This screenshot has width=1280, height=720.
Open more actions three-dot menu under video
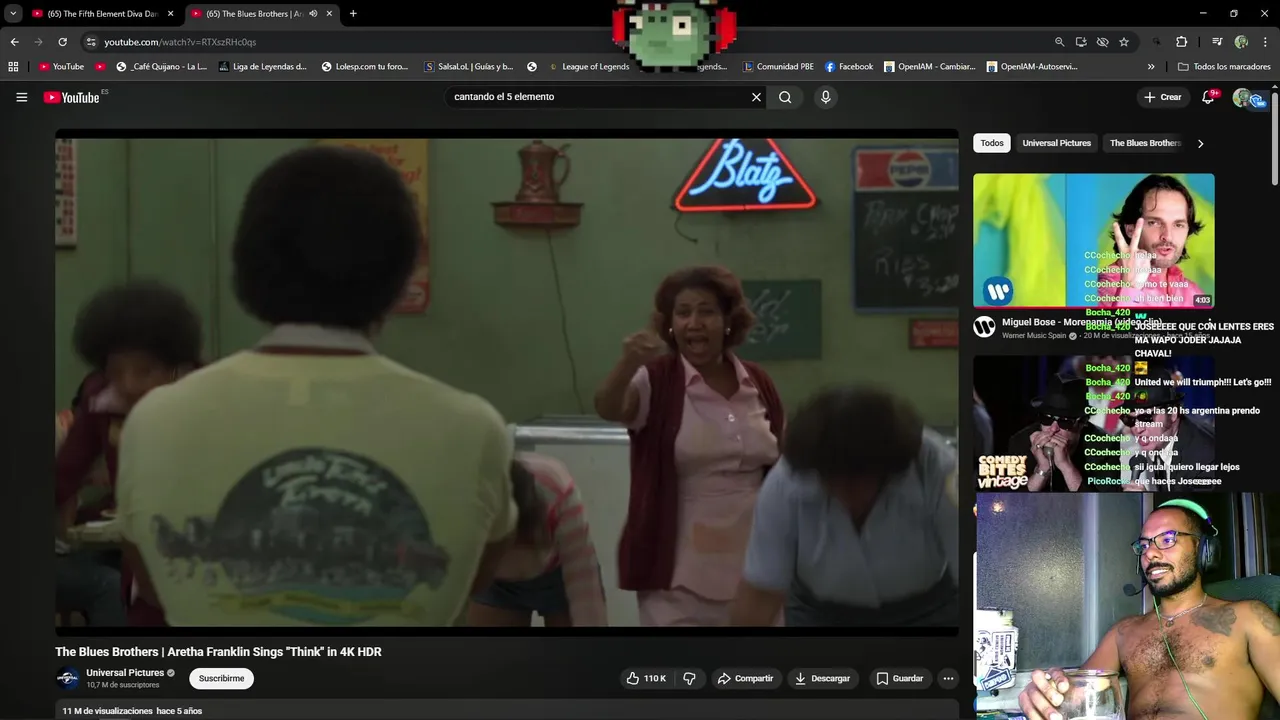(948, 678)
